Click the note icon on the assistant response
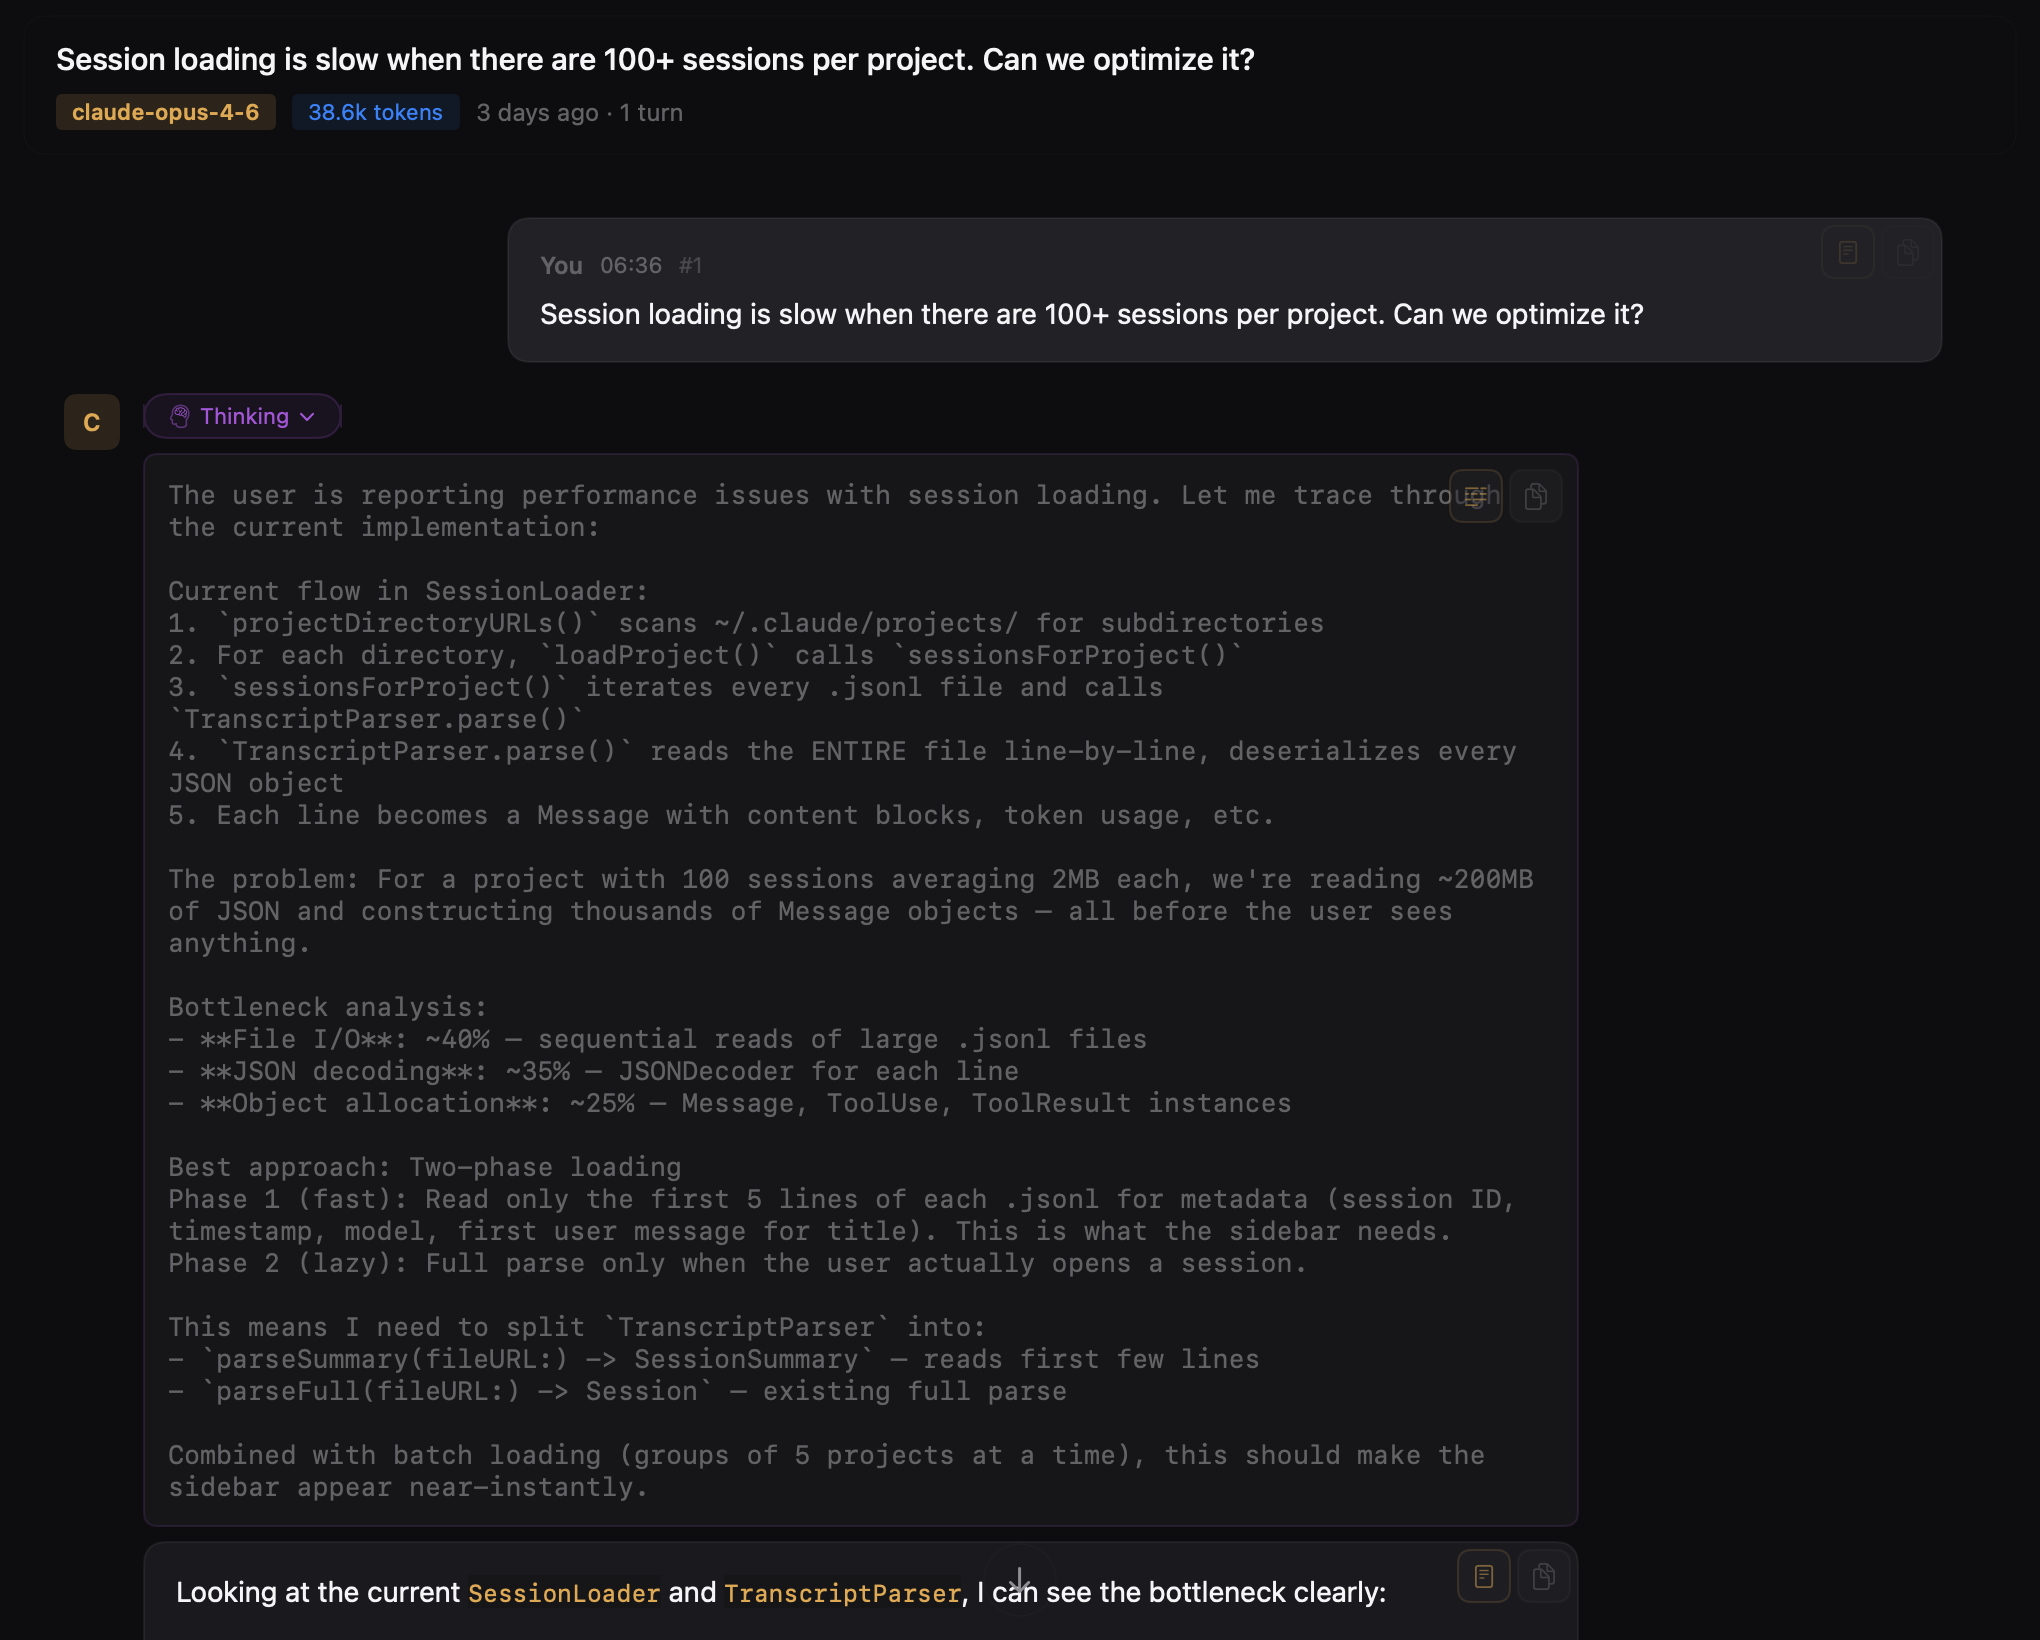This screenshot has height=1640, width=2040. coord(1483,1576)
